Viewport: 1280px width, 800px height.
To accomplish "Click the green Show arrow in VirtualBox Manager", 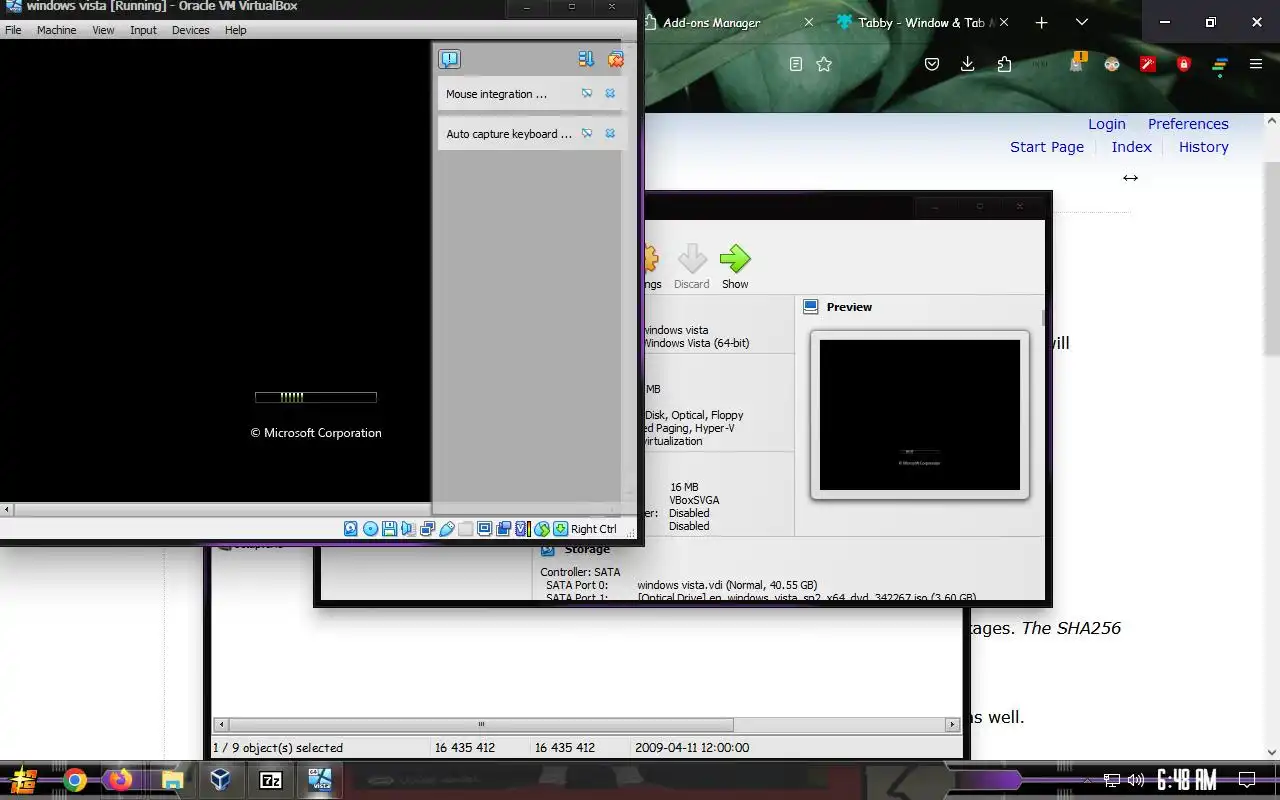I will [735, 259].
